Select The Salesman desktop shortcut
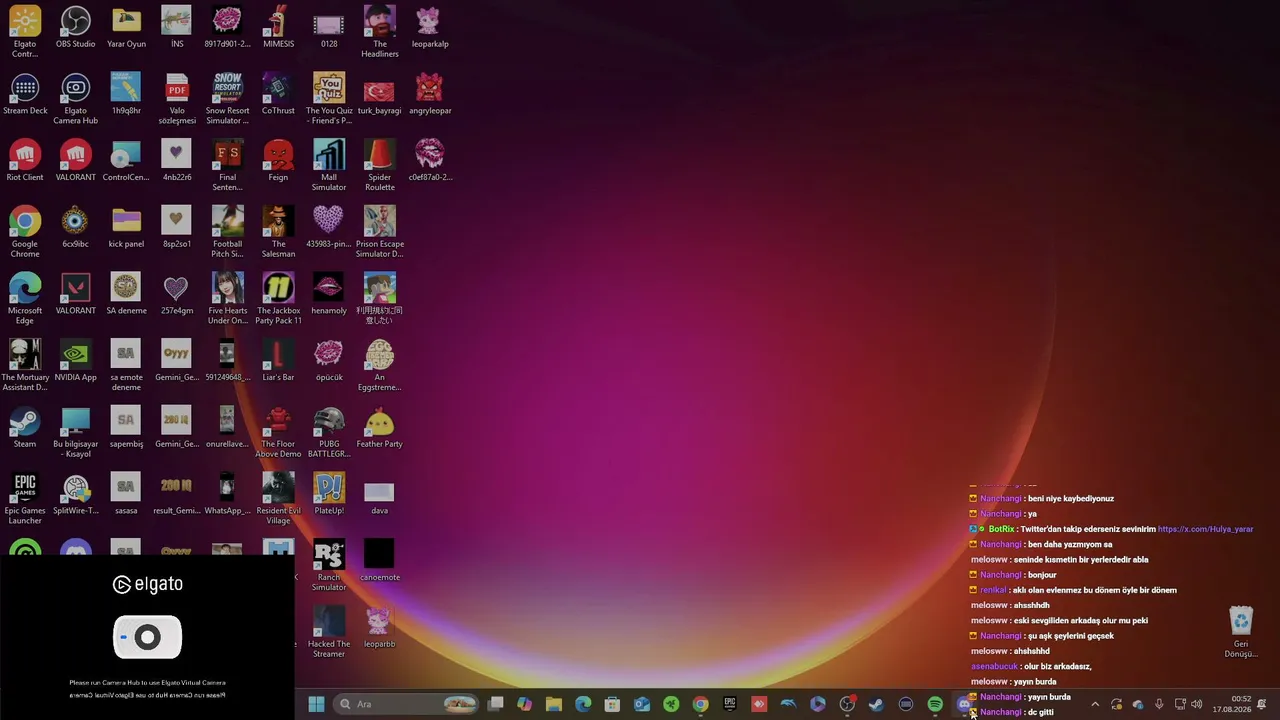The width and height of the screenshot is (1280, 720). click(x=278, y=233)
